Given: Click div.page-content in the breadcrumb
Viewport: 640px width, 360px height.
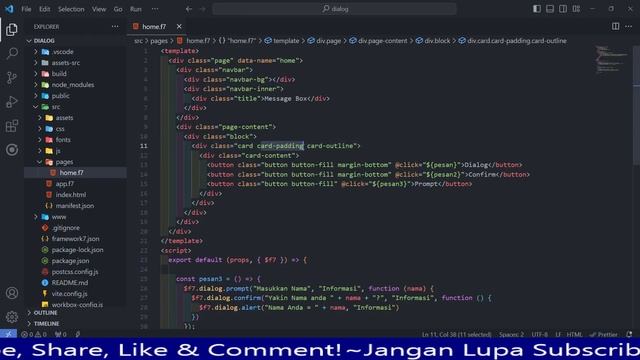Looking at the screenshot, I should tap(378, 41).
